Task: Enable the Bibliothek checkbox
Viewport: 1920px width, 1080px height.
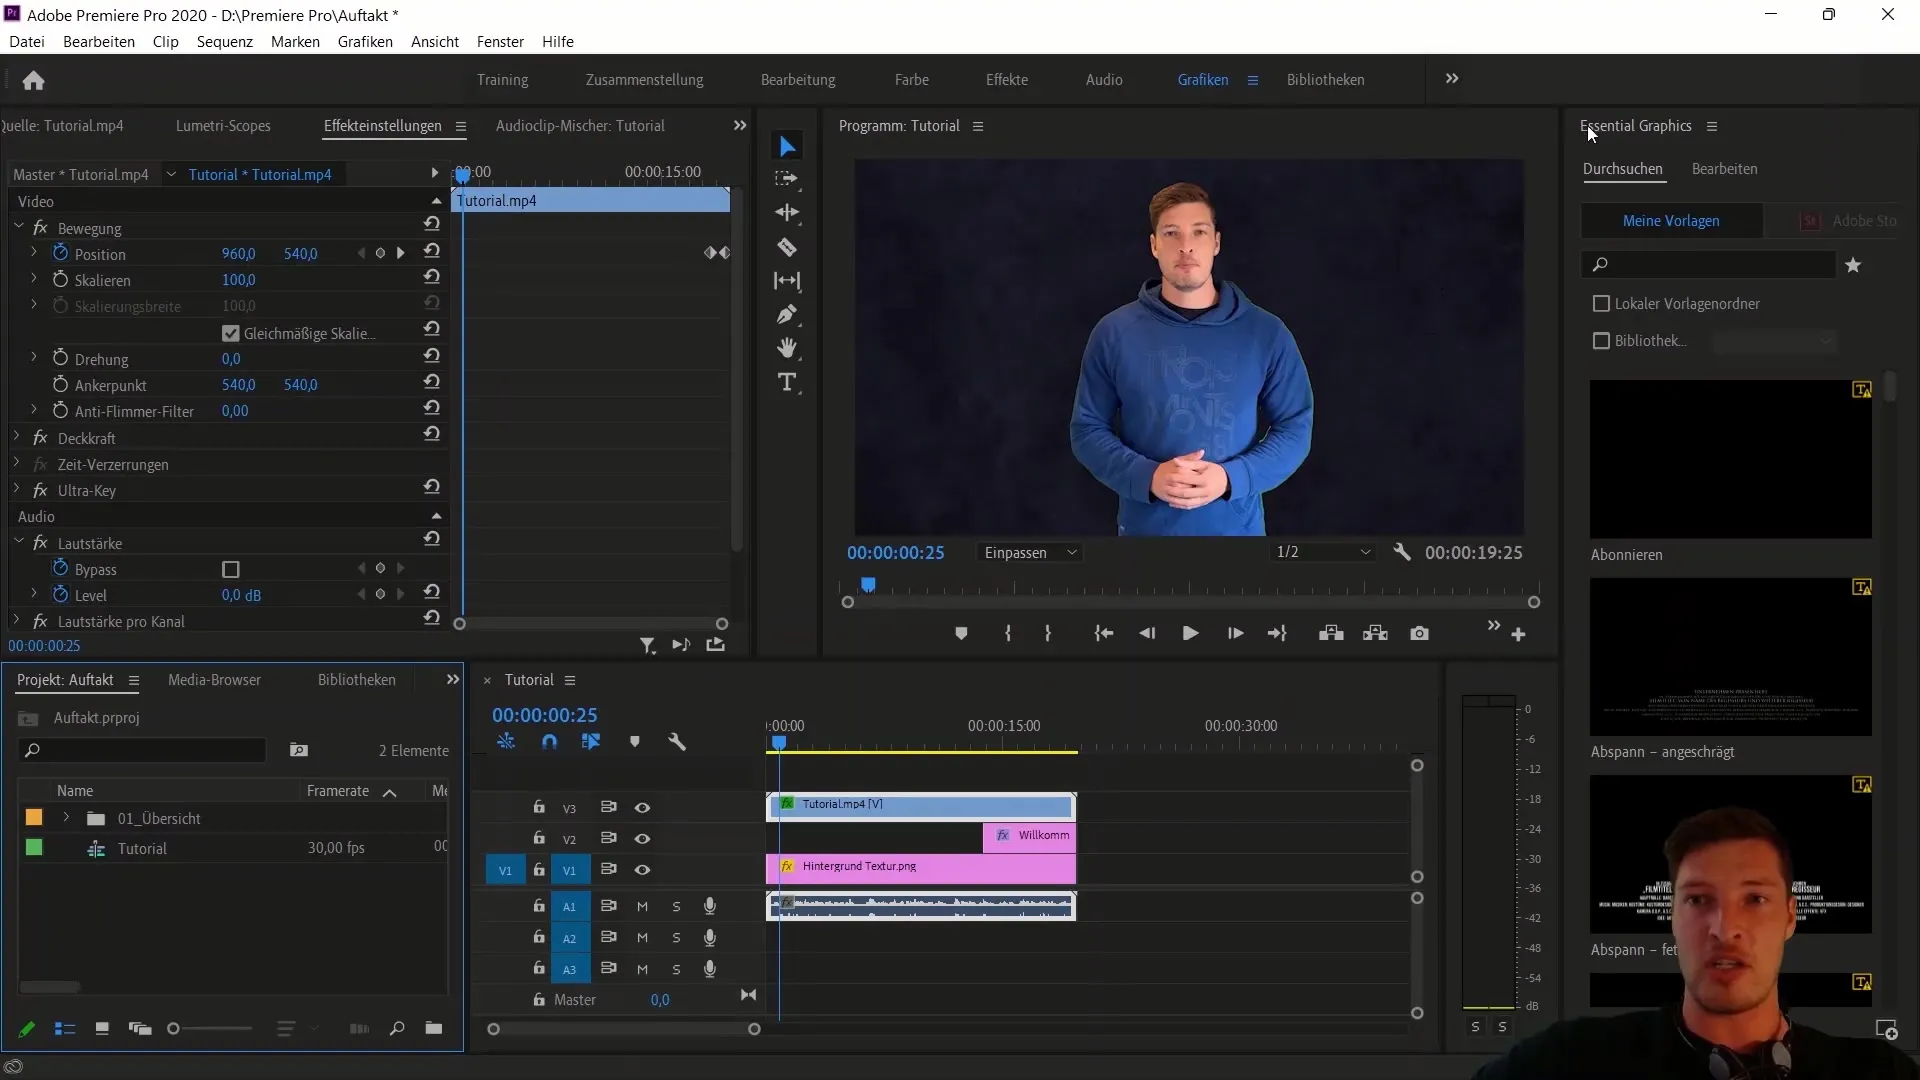Action: click(x=1601, y=341)
